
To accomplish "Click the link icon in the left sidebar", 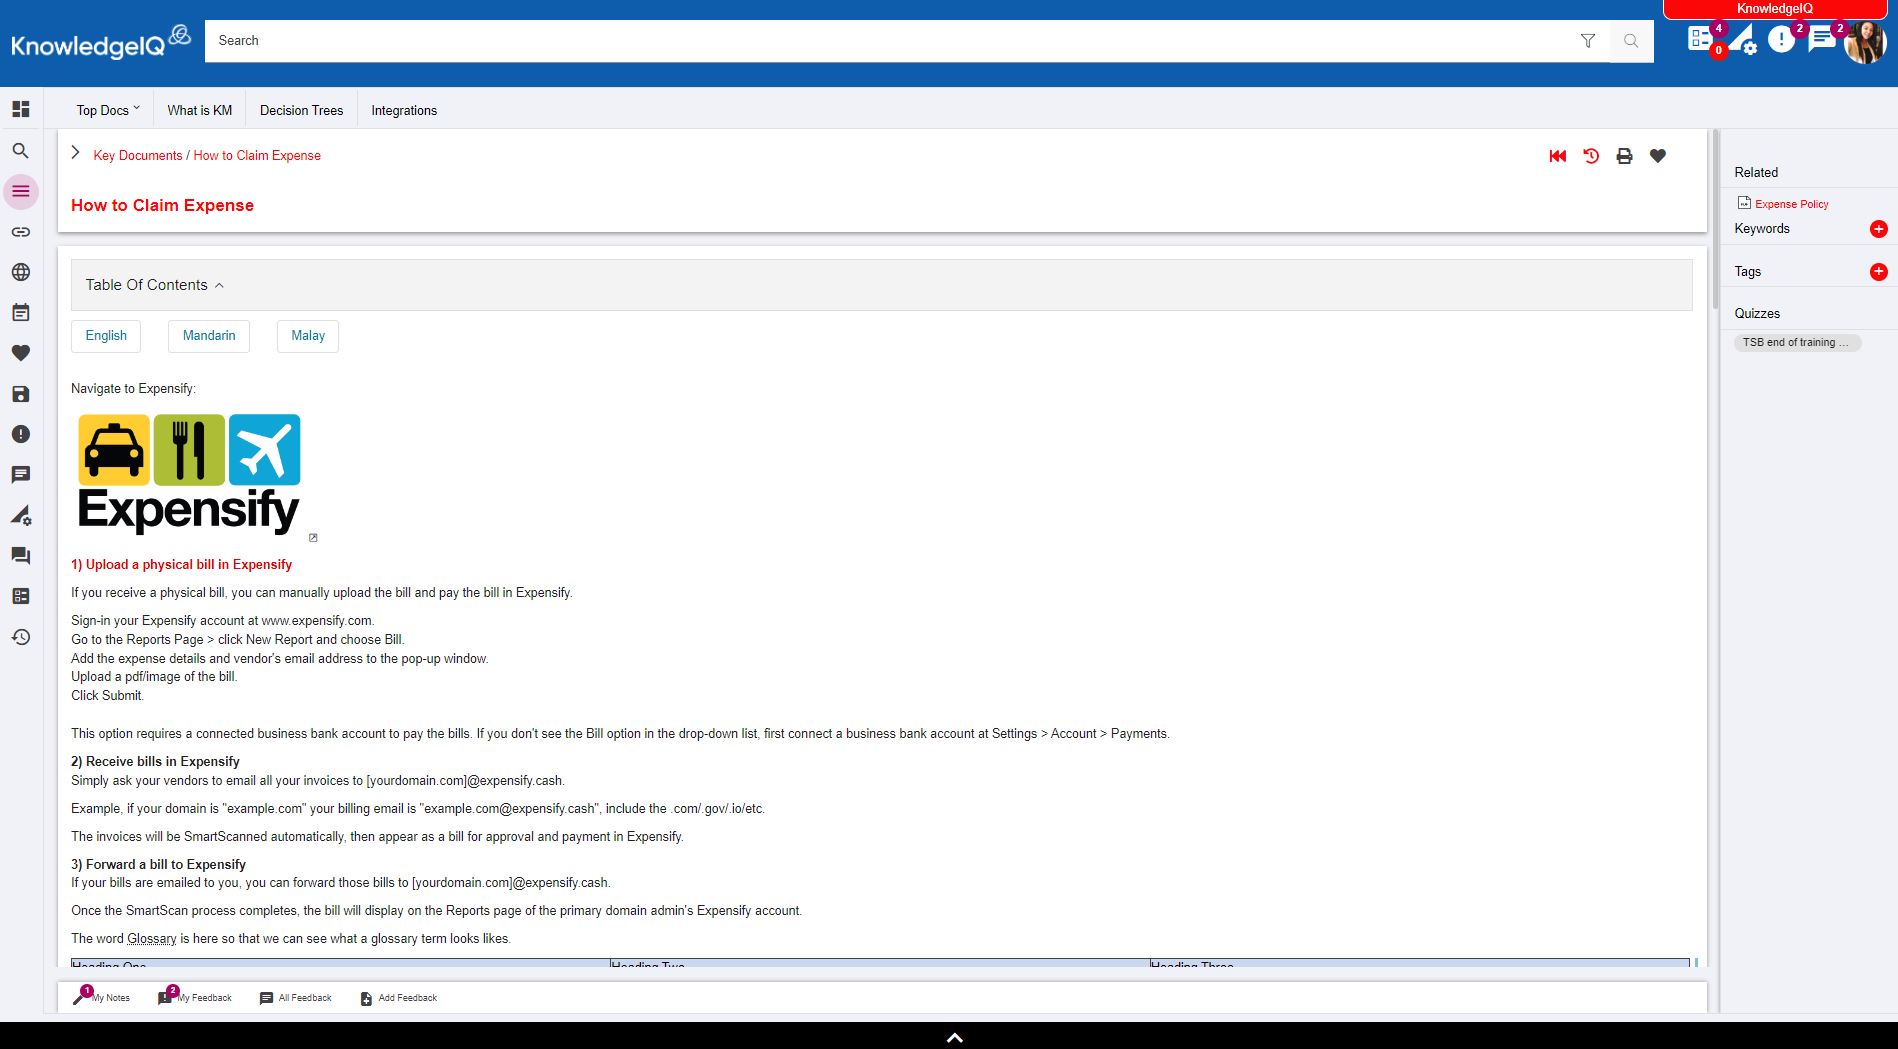I will (21, 231).
